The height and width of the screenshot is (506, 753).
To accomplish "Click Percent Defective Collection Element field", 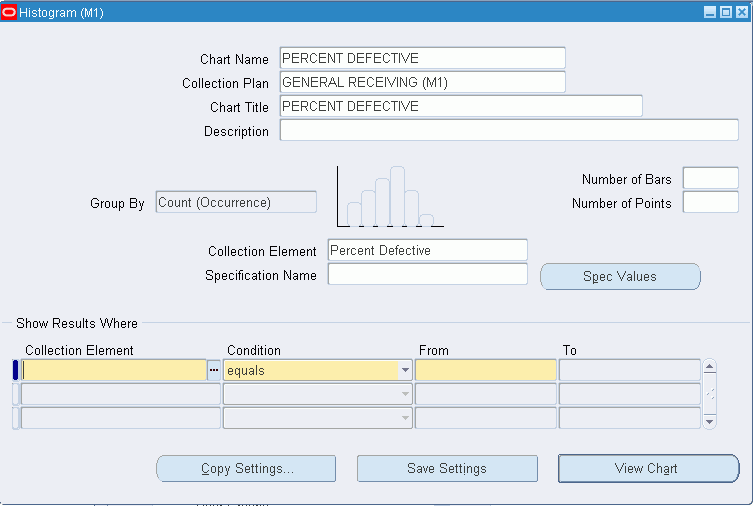I will tap(427, 250).
